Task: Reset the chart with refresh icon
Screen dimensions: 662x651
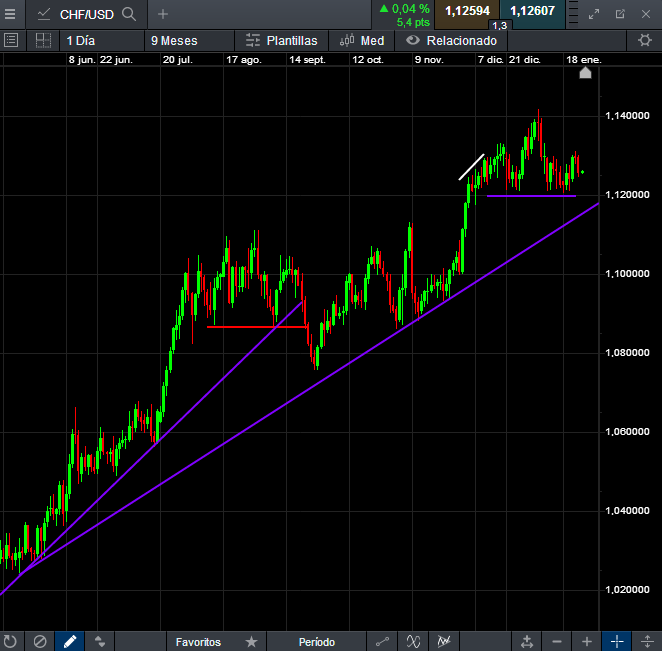Action: pos(10,642)
